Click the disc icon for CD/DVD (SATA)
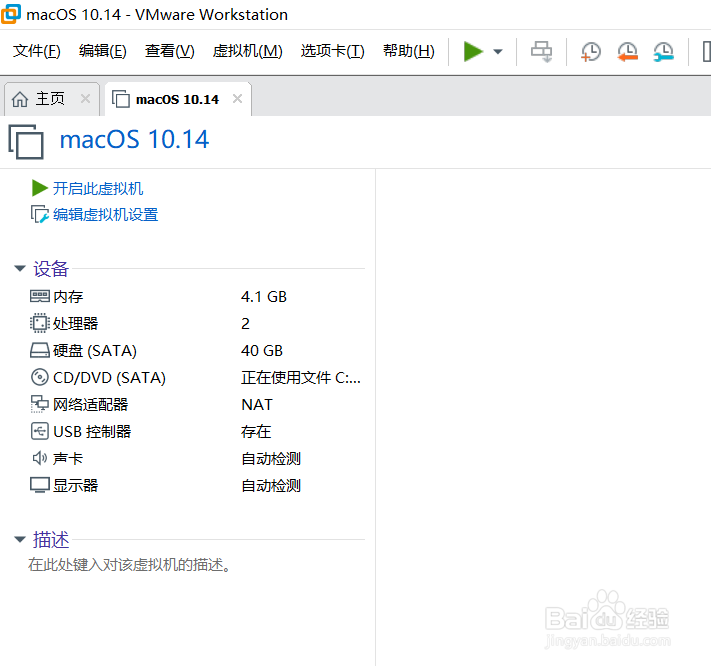This screenshot has height=666, width=711. (x=39, y=377)
